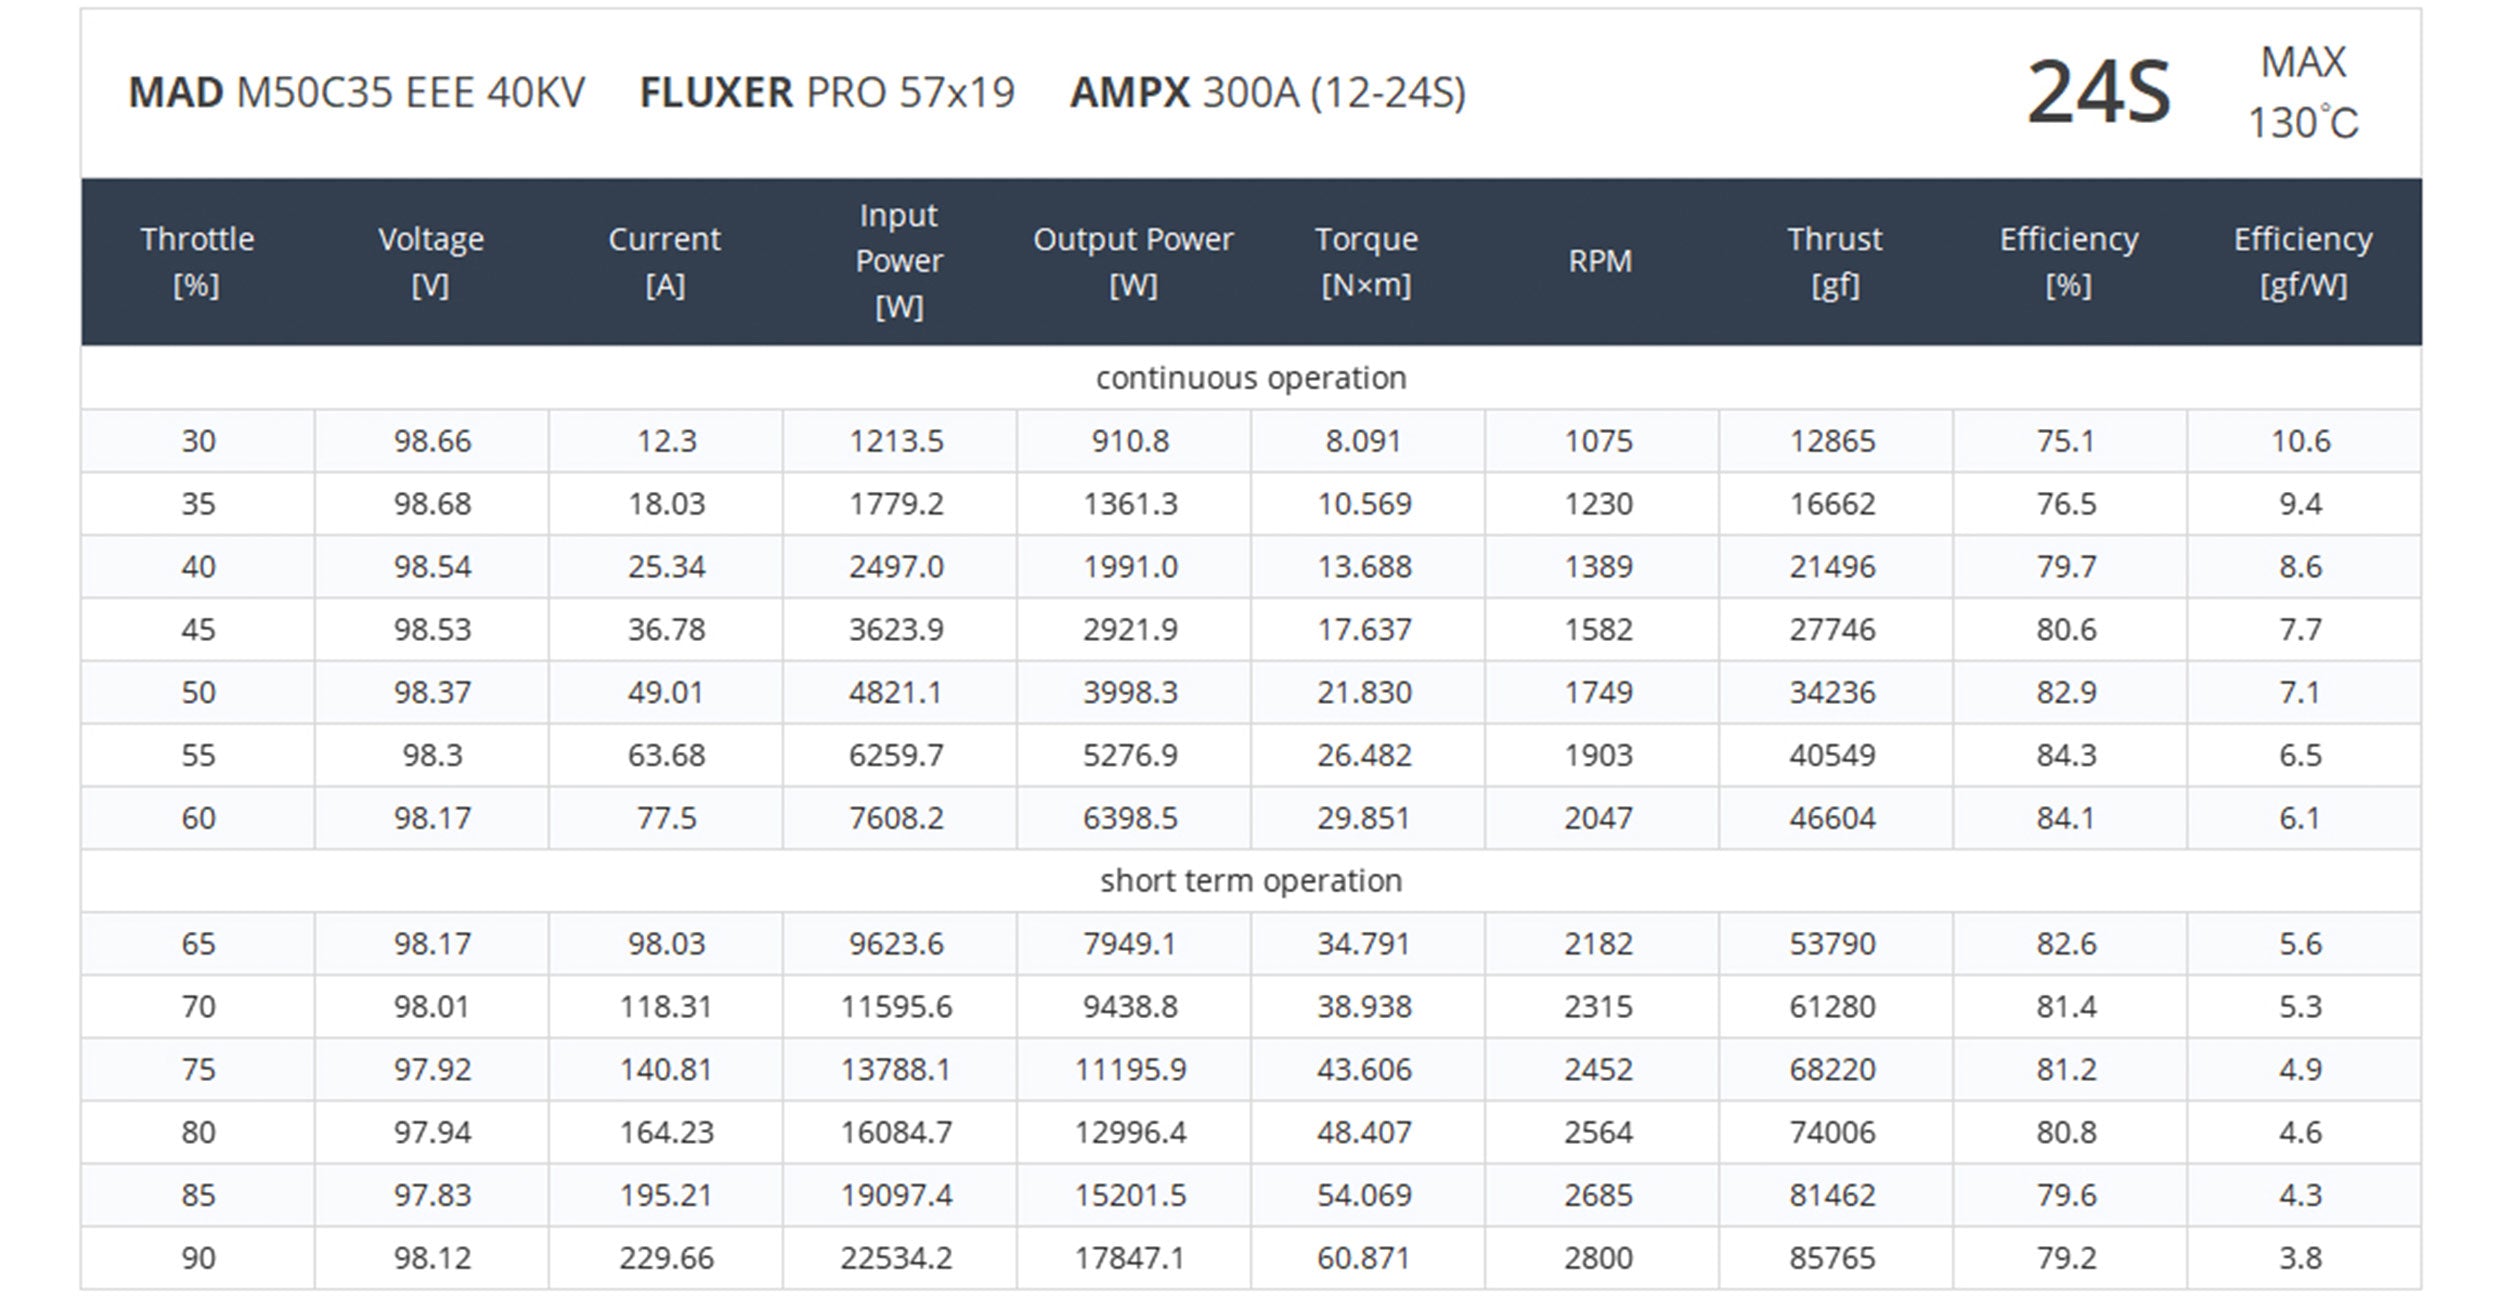Image resolution: width=2500 pixels, height=1304 pixels.
Task: Click the MAD M50C35 EEE 40KV title
Action: pyautogui.click(x=357, y=93)
